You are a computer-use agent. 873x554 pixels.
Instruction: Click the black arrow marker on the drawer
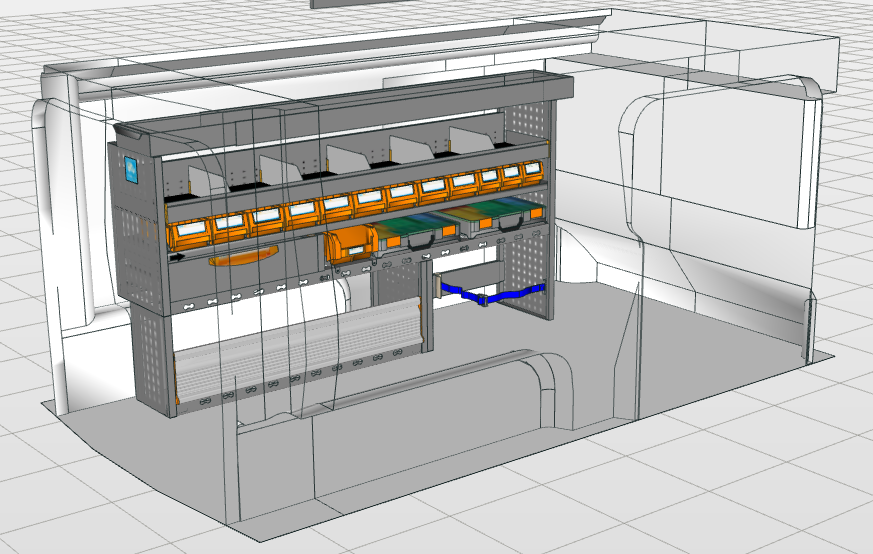177,257
